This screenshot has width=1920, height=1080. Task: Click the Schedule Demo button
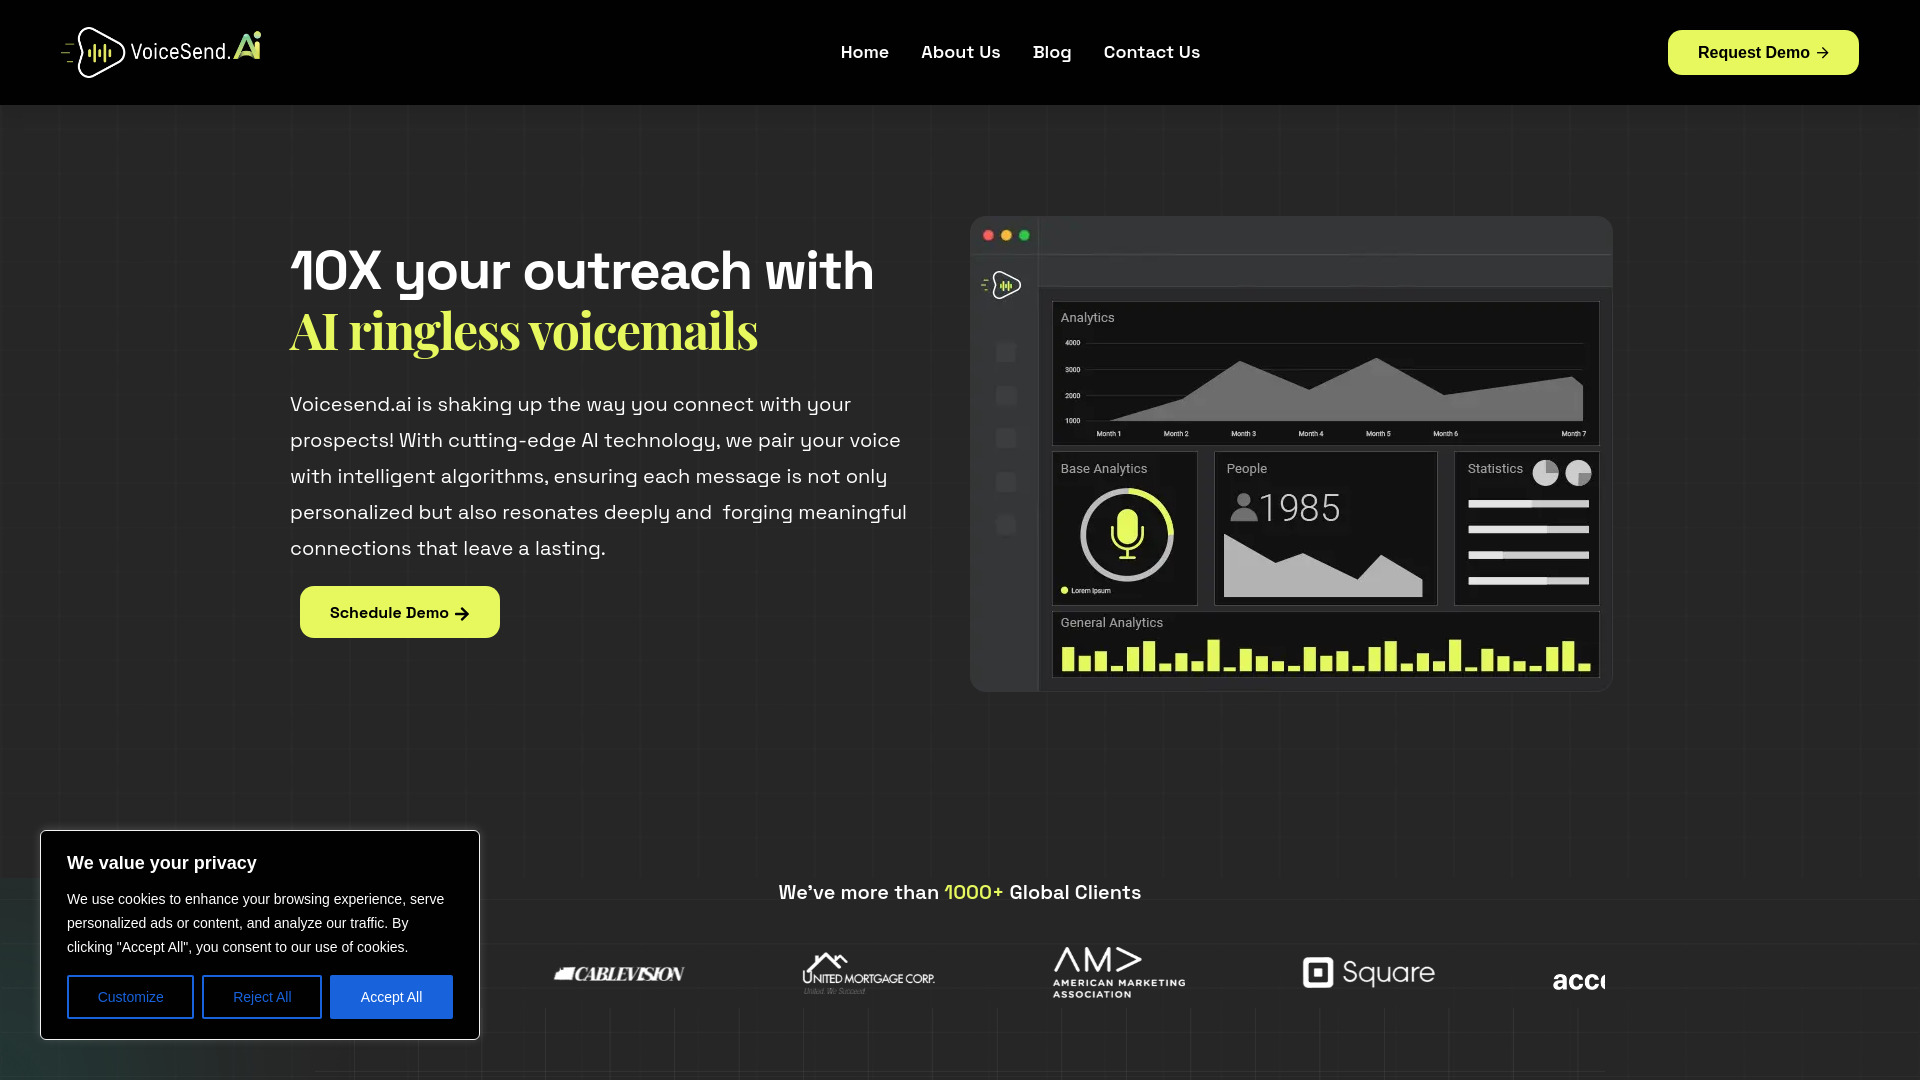coord(400,612)
